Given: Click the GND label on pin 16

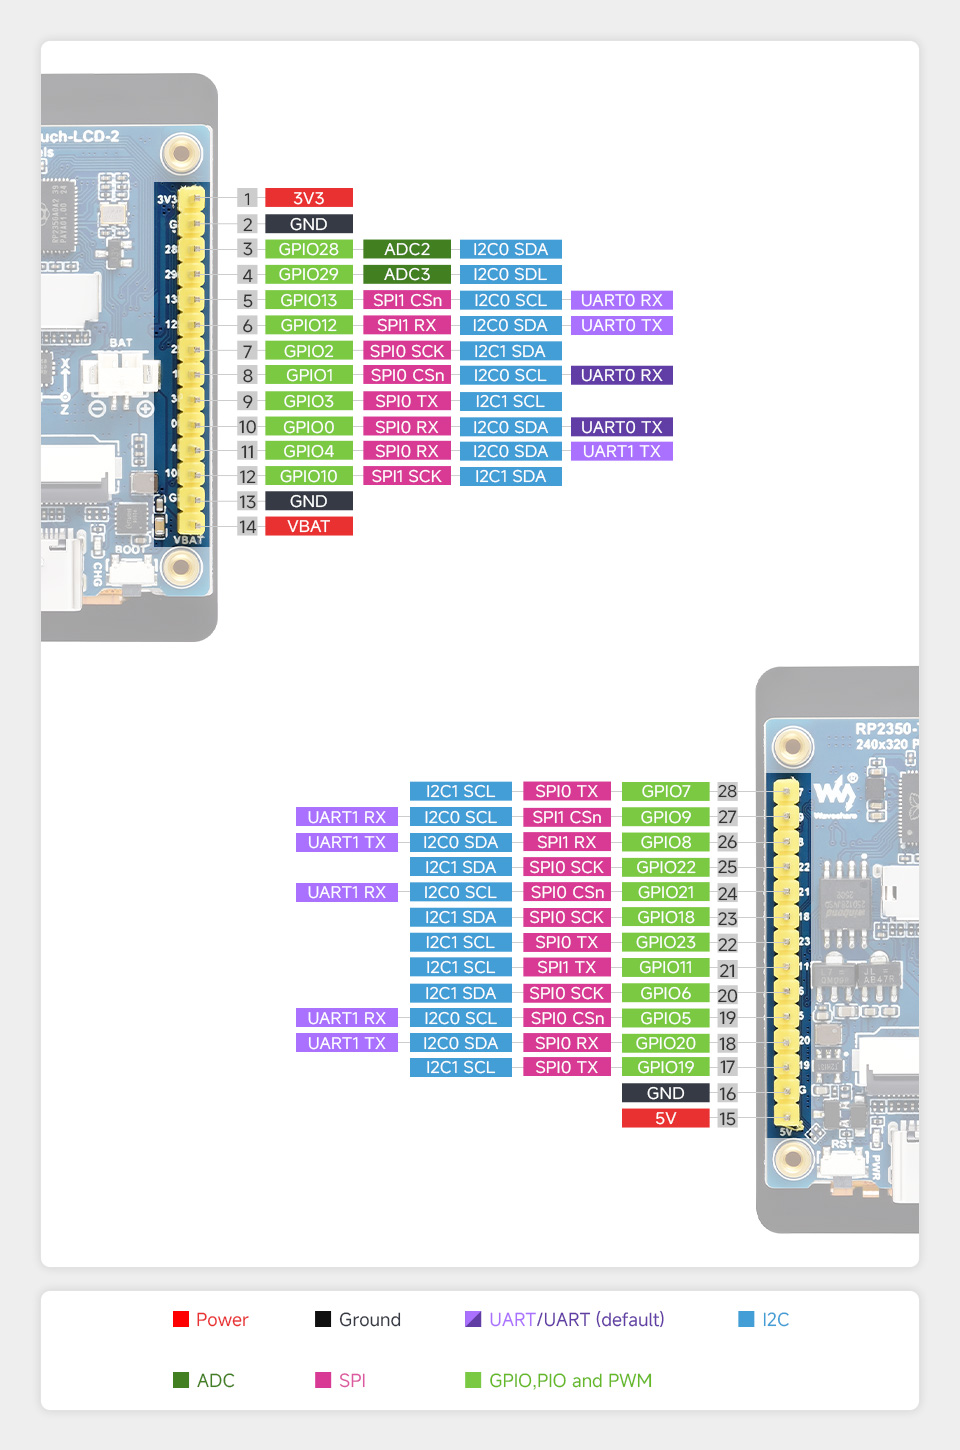Looking at the screenshot, I should (666, 1093).
